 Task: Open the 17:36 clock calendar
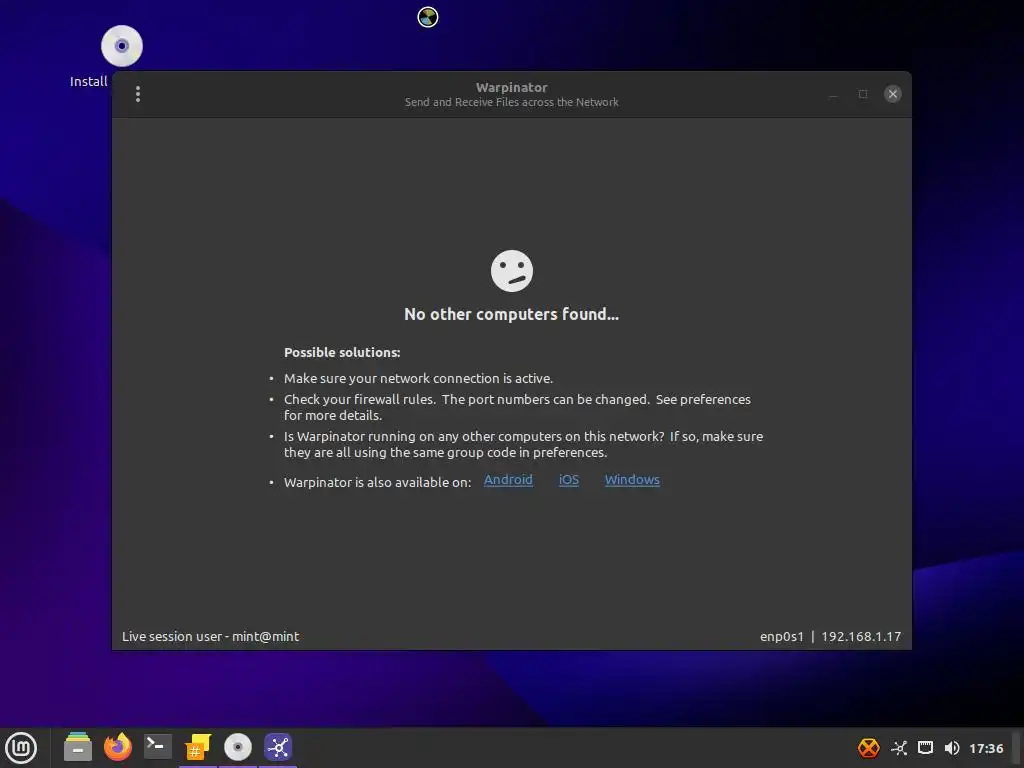coord(986,748)
